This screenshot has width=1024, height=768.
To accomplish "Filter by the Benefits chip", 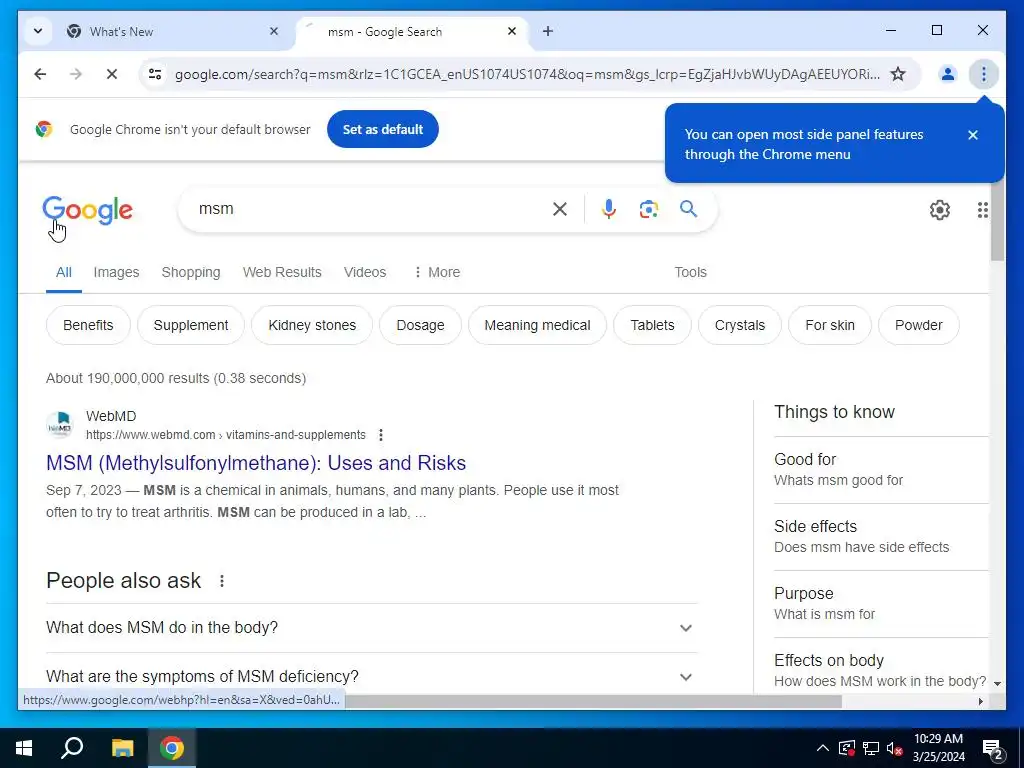I will (88, 325).
